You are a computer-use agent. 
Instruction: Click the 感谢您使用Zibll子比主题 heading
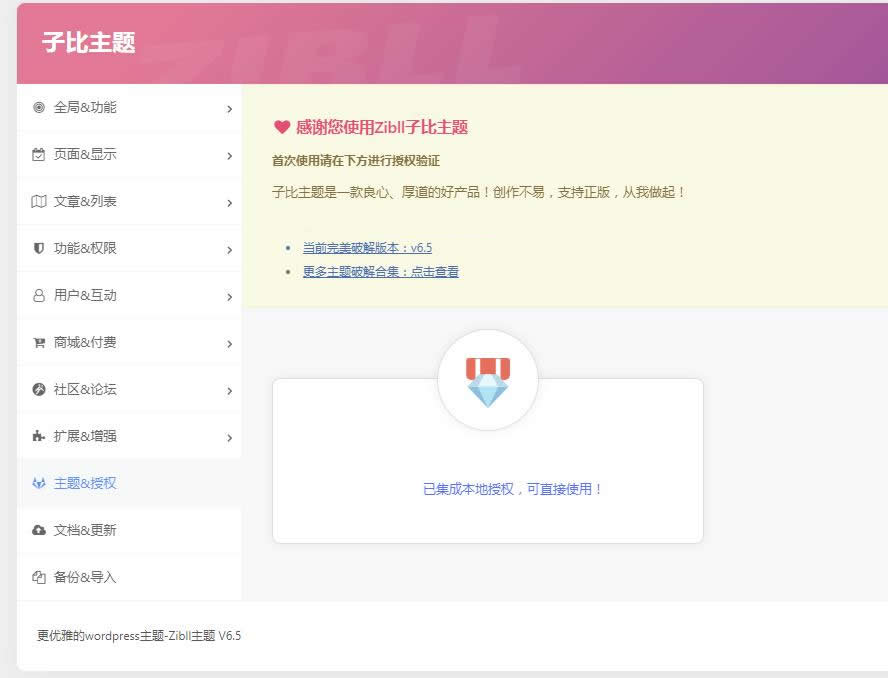[382, 127]
